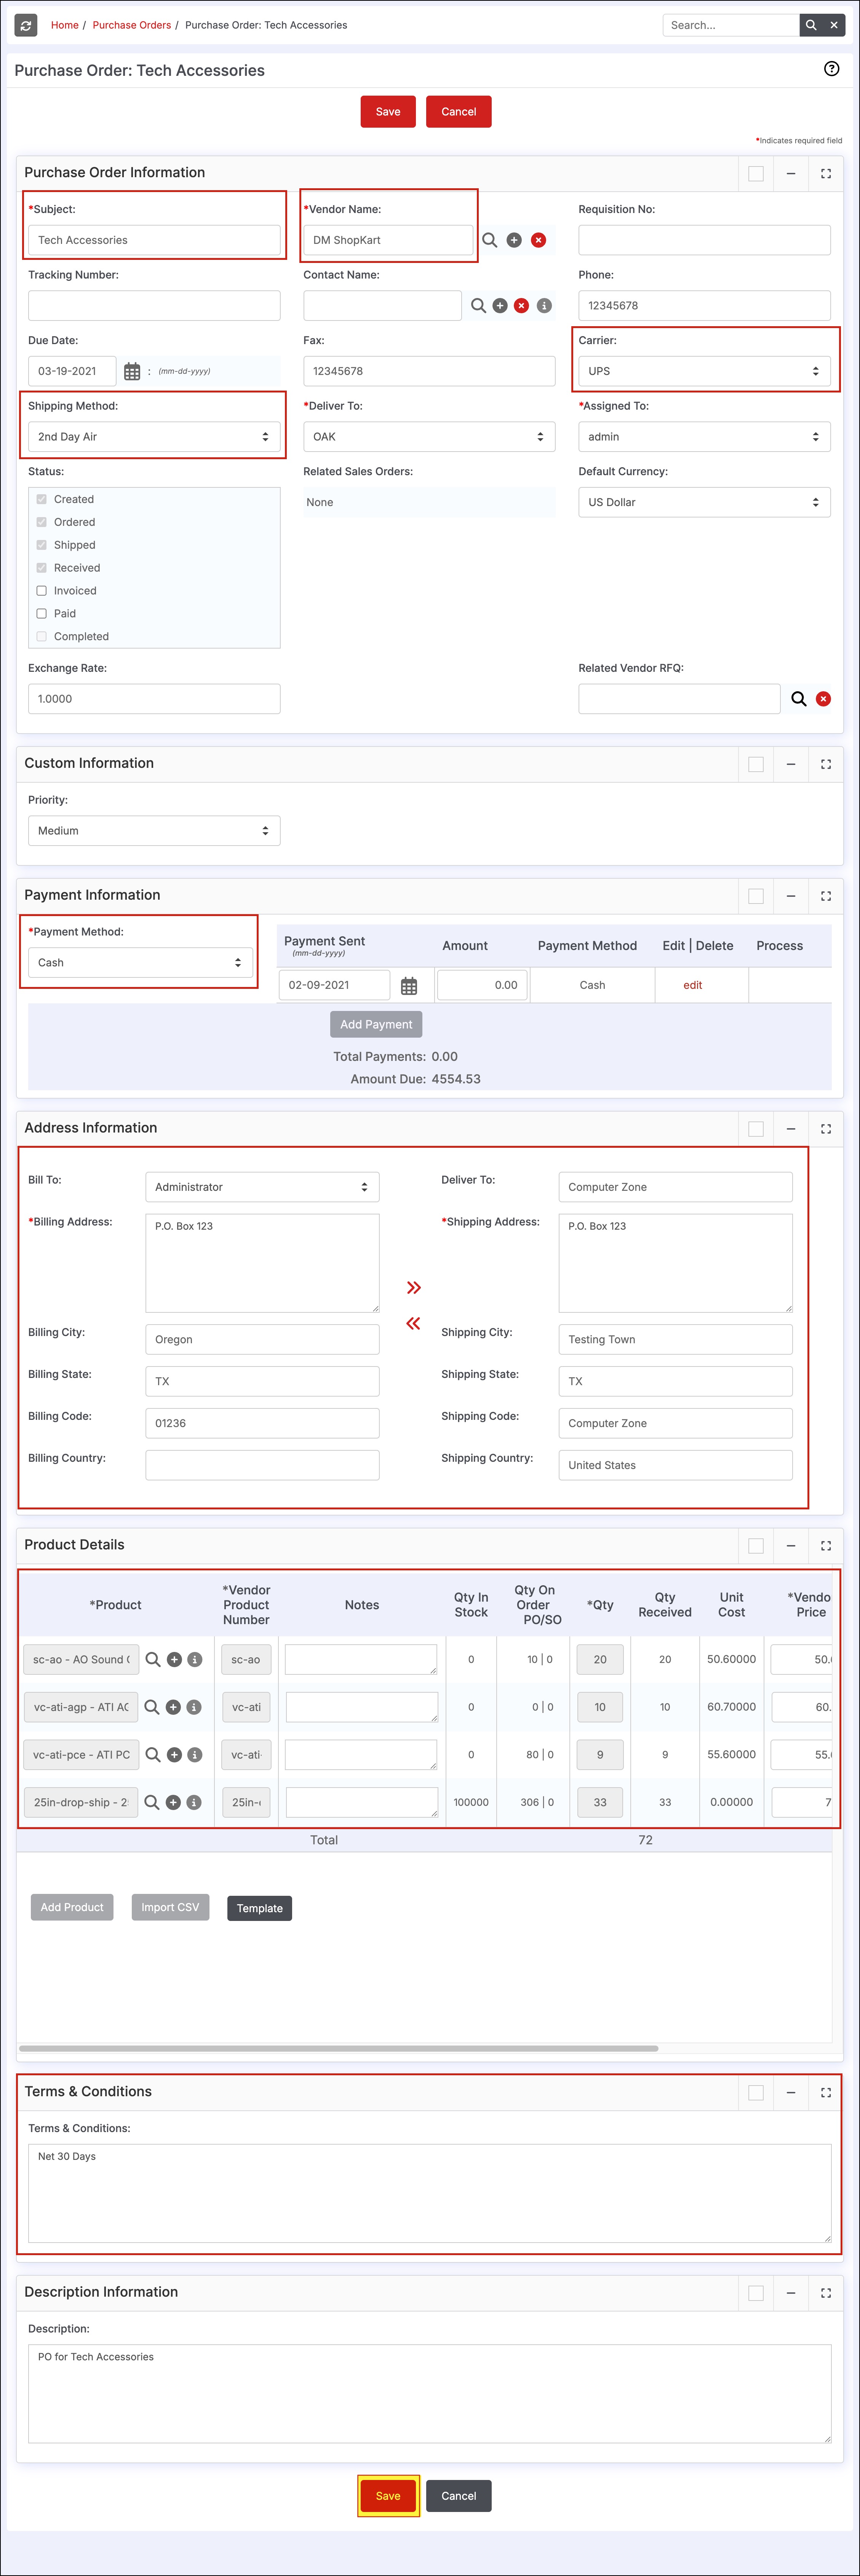Clear Vendor Name with red X icon

[538, 240]
